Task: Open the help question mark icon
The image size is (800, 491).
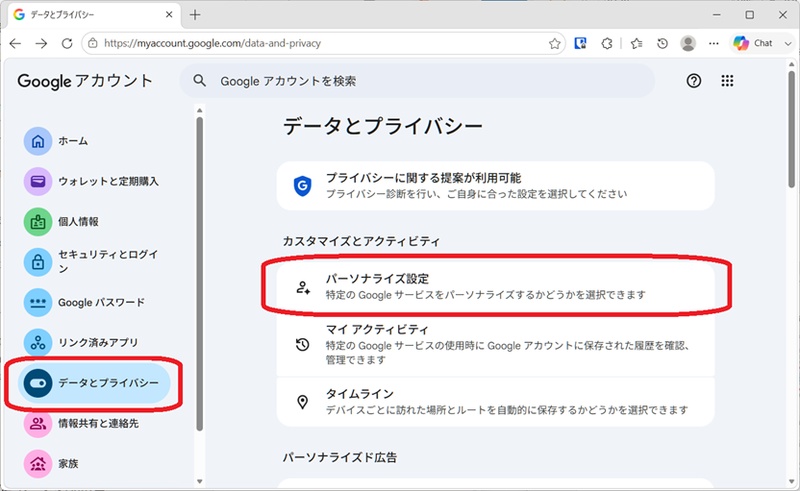Action: [x=694, y=81]
